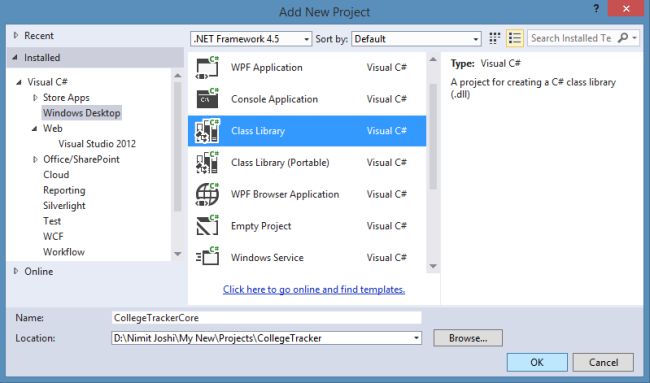Select Visual Studio 2012 under Web
The height and width of the screenshot is (383, 650).
(97, 144)
